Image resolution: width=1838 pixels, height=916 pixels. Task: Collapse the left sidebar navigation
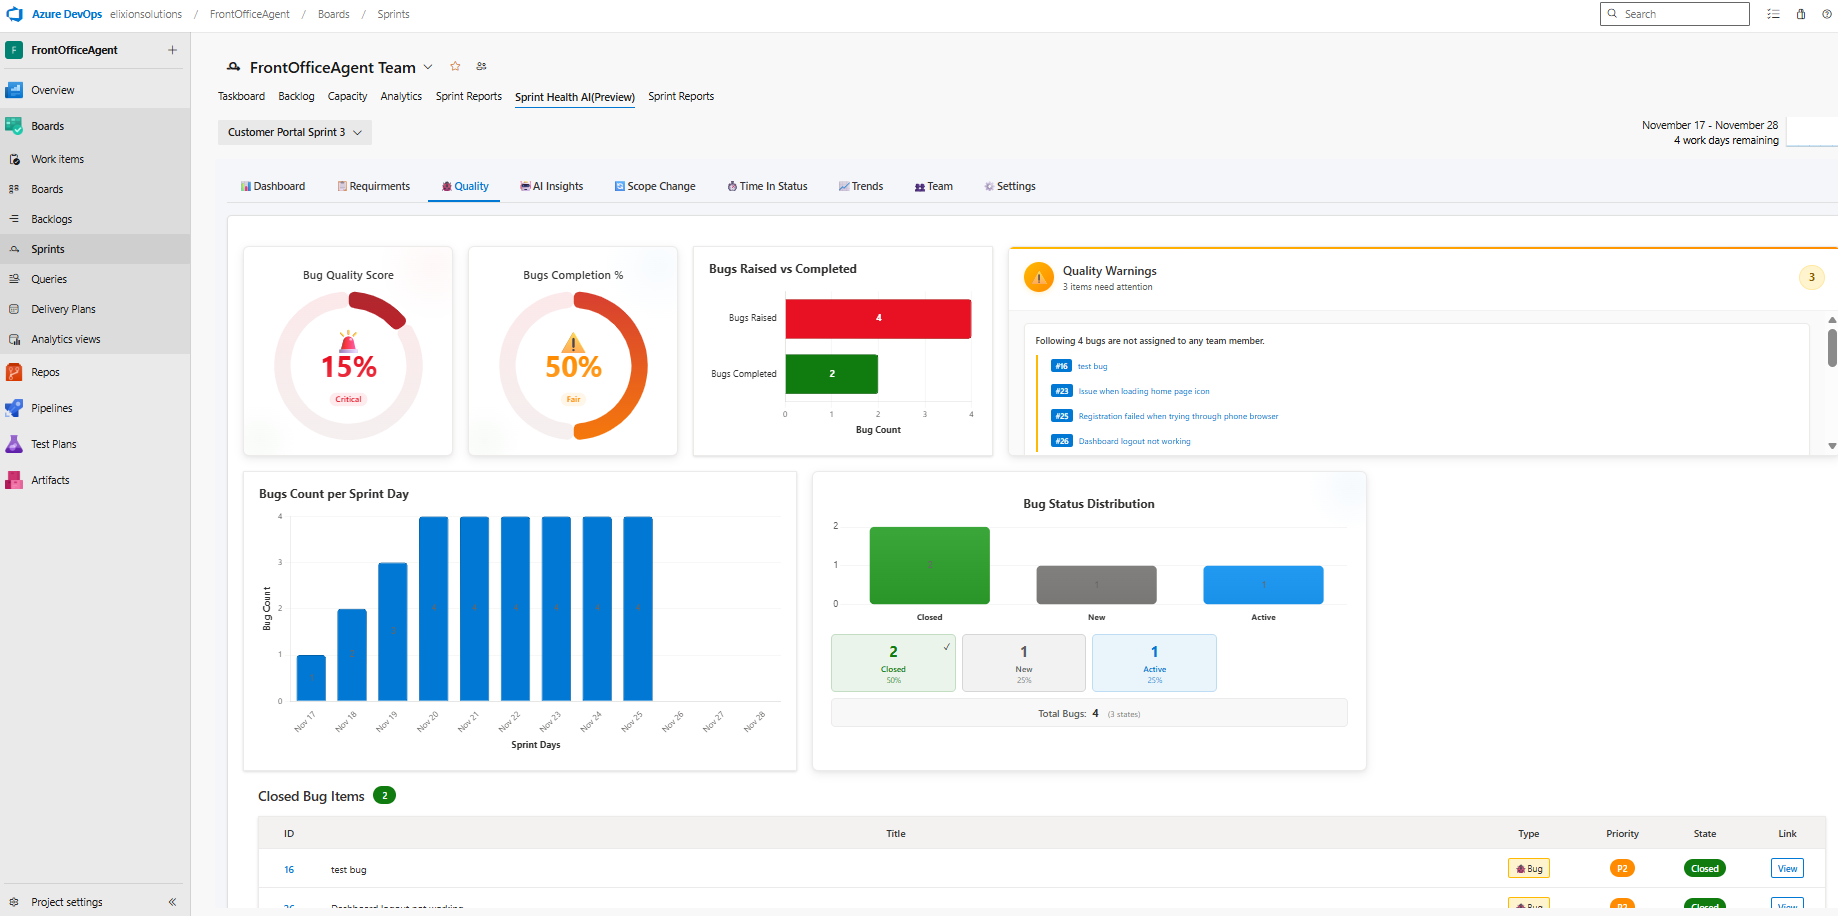(x=172, y=902)
